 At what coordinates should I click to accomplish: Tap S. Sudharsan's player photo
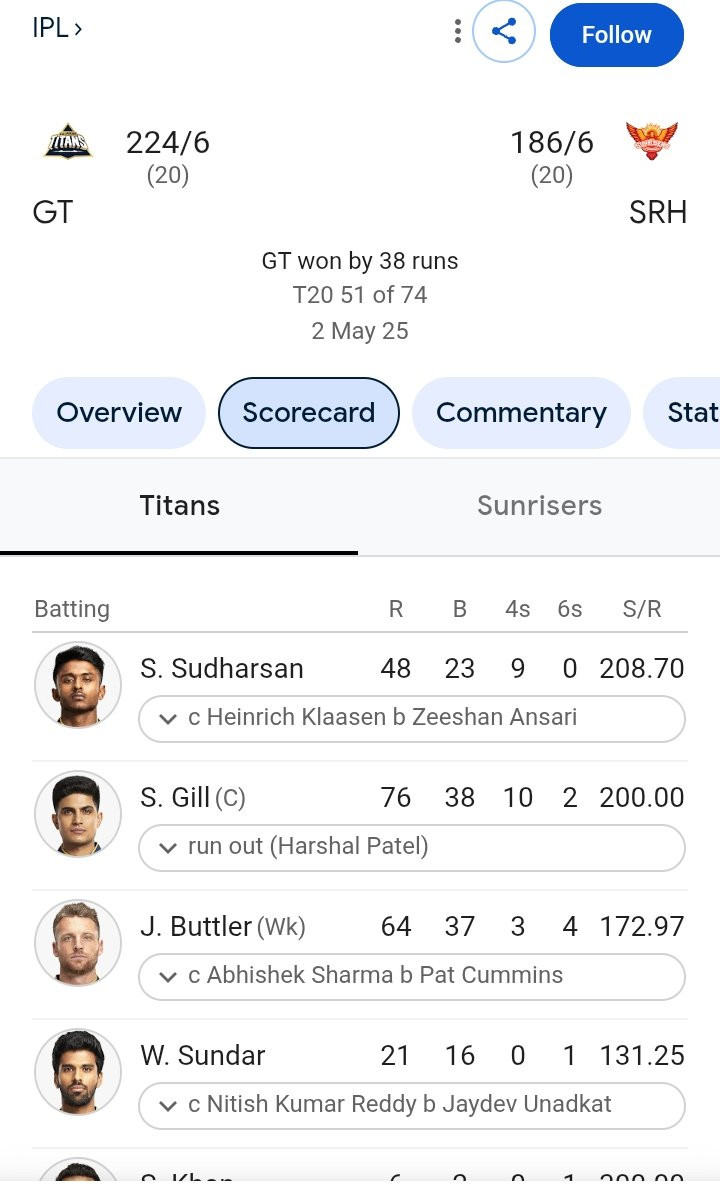point(78,686)
